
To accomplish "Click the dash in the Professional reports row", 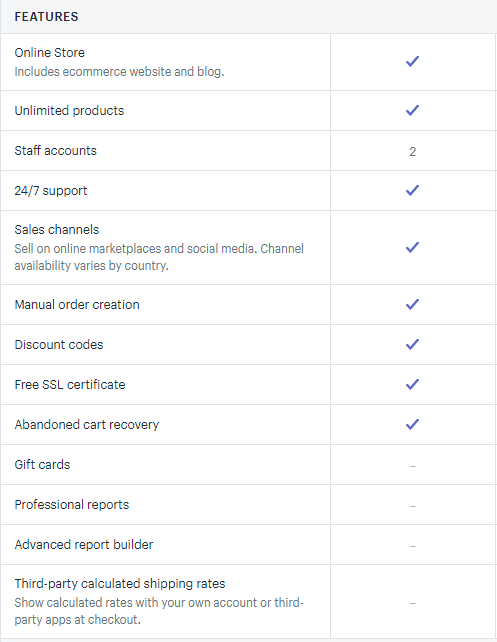I will pyautogui.click(x=413, y=506).
